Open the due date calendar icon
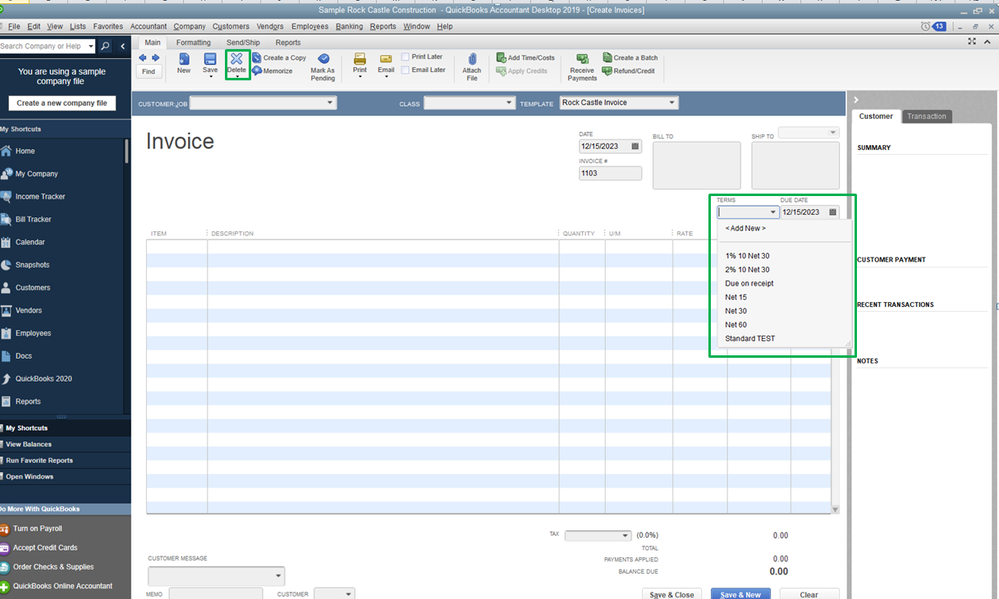The height and width of the screenshot is (599, 999). point(833,212)
